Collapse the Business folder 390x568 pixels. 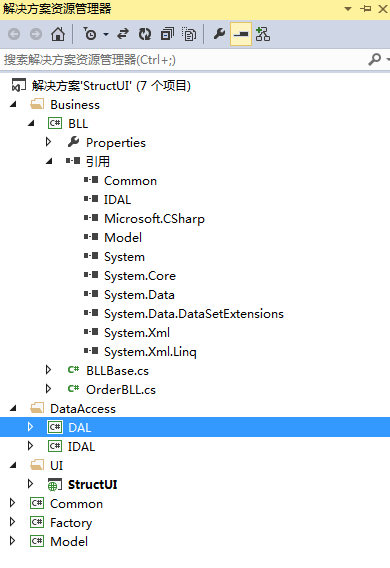(x=13, y=105)
